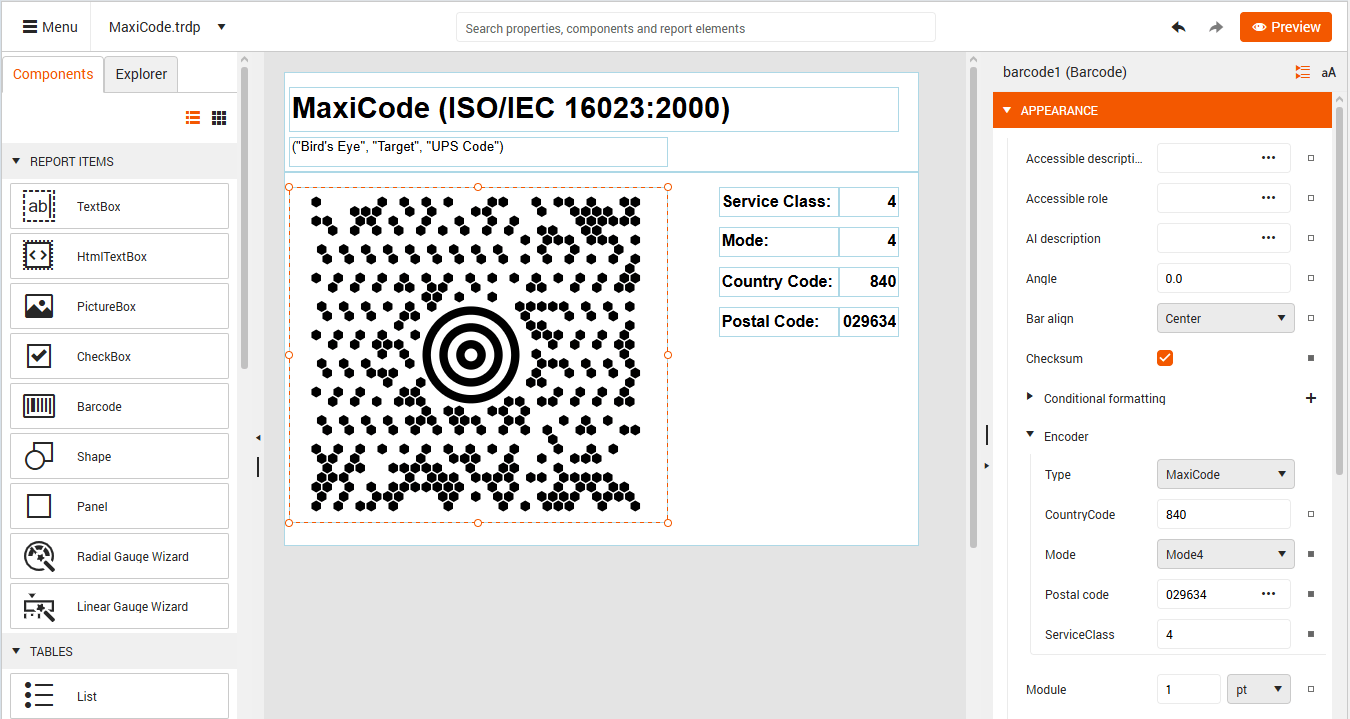Switch to the Components tab
Screen dimensions: 1350x719
tap(53, 75)
